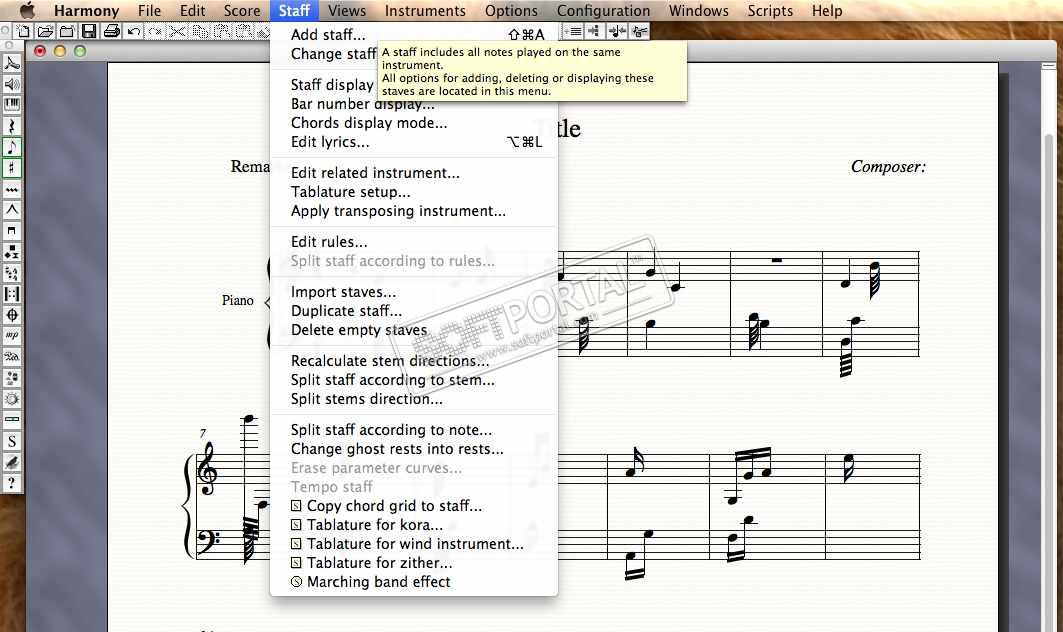This screenshot has height=632, width=1063.
Task: Choose Add staff... from Staff menu
Action: pos(414,35)
